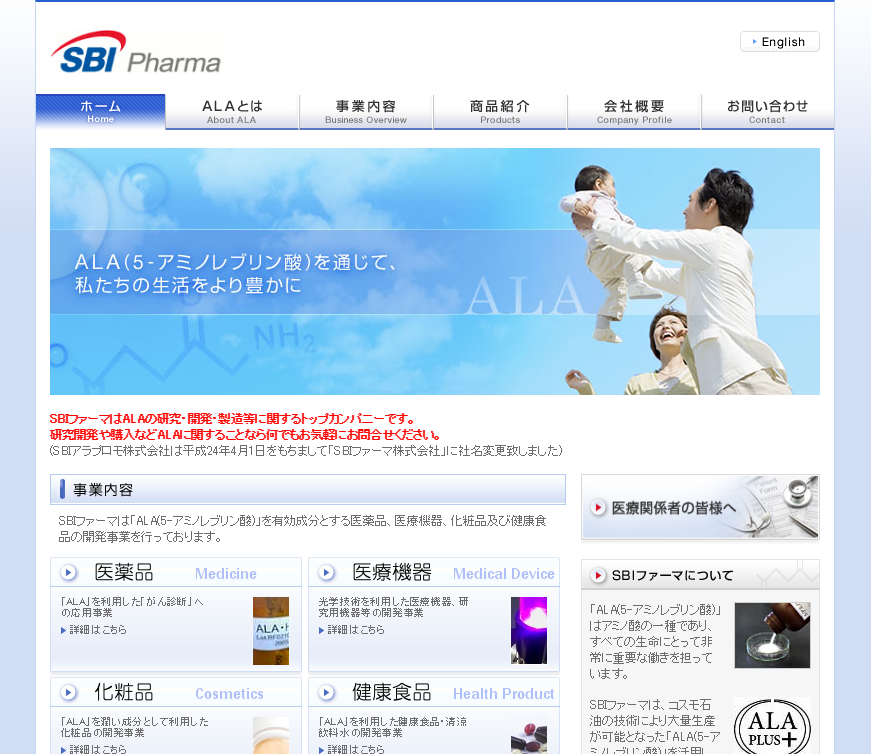Click the paragraph 「ALA(5-アミノレブリン酸)」はアミノ酸の一種
This screenshot has height=754, width=871.
click(x=655, y=642)
